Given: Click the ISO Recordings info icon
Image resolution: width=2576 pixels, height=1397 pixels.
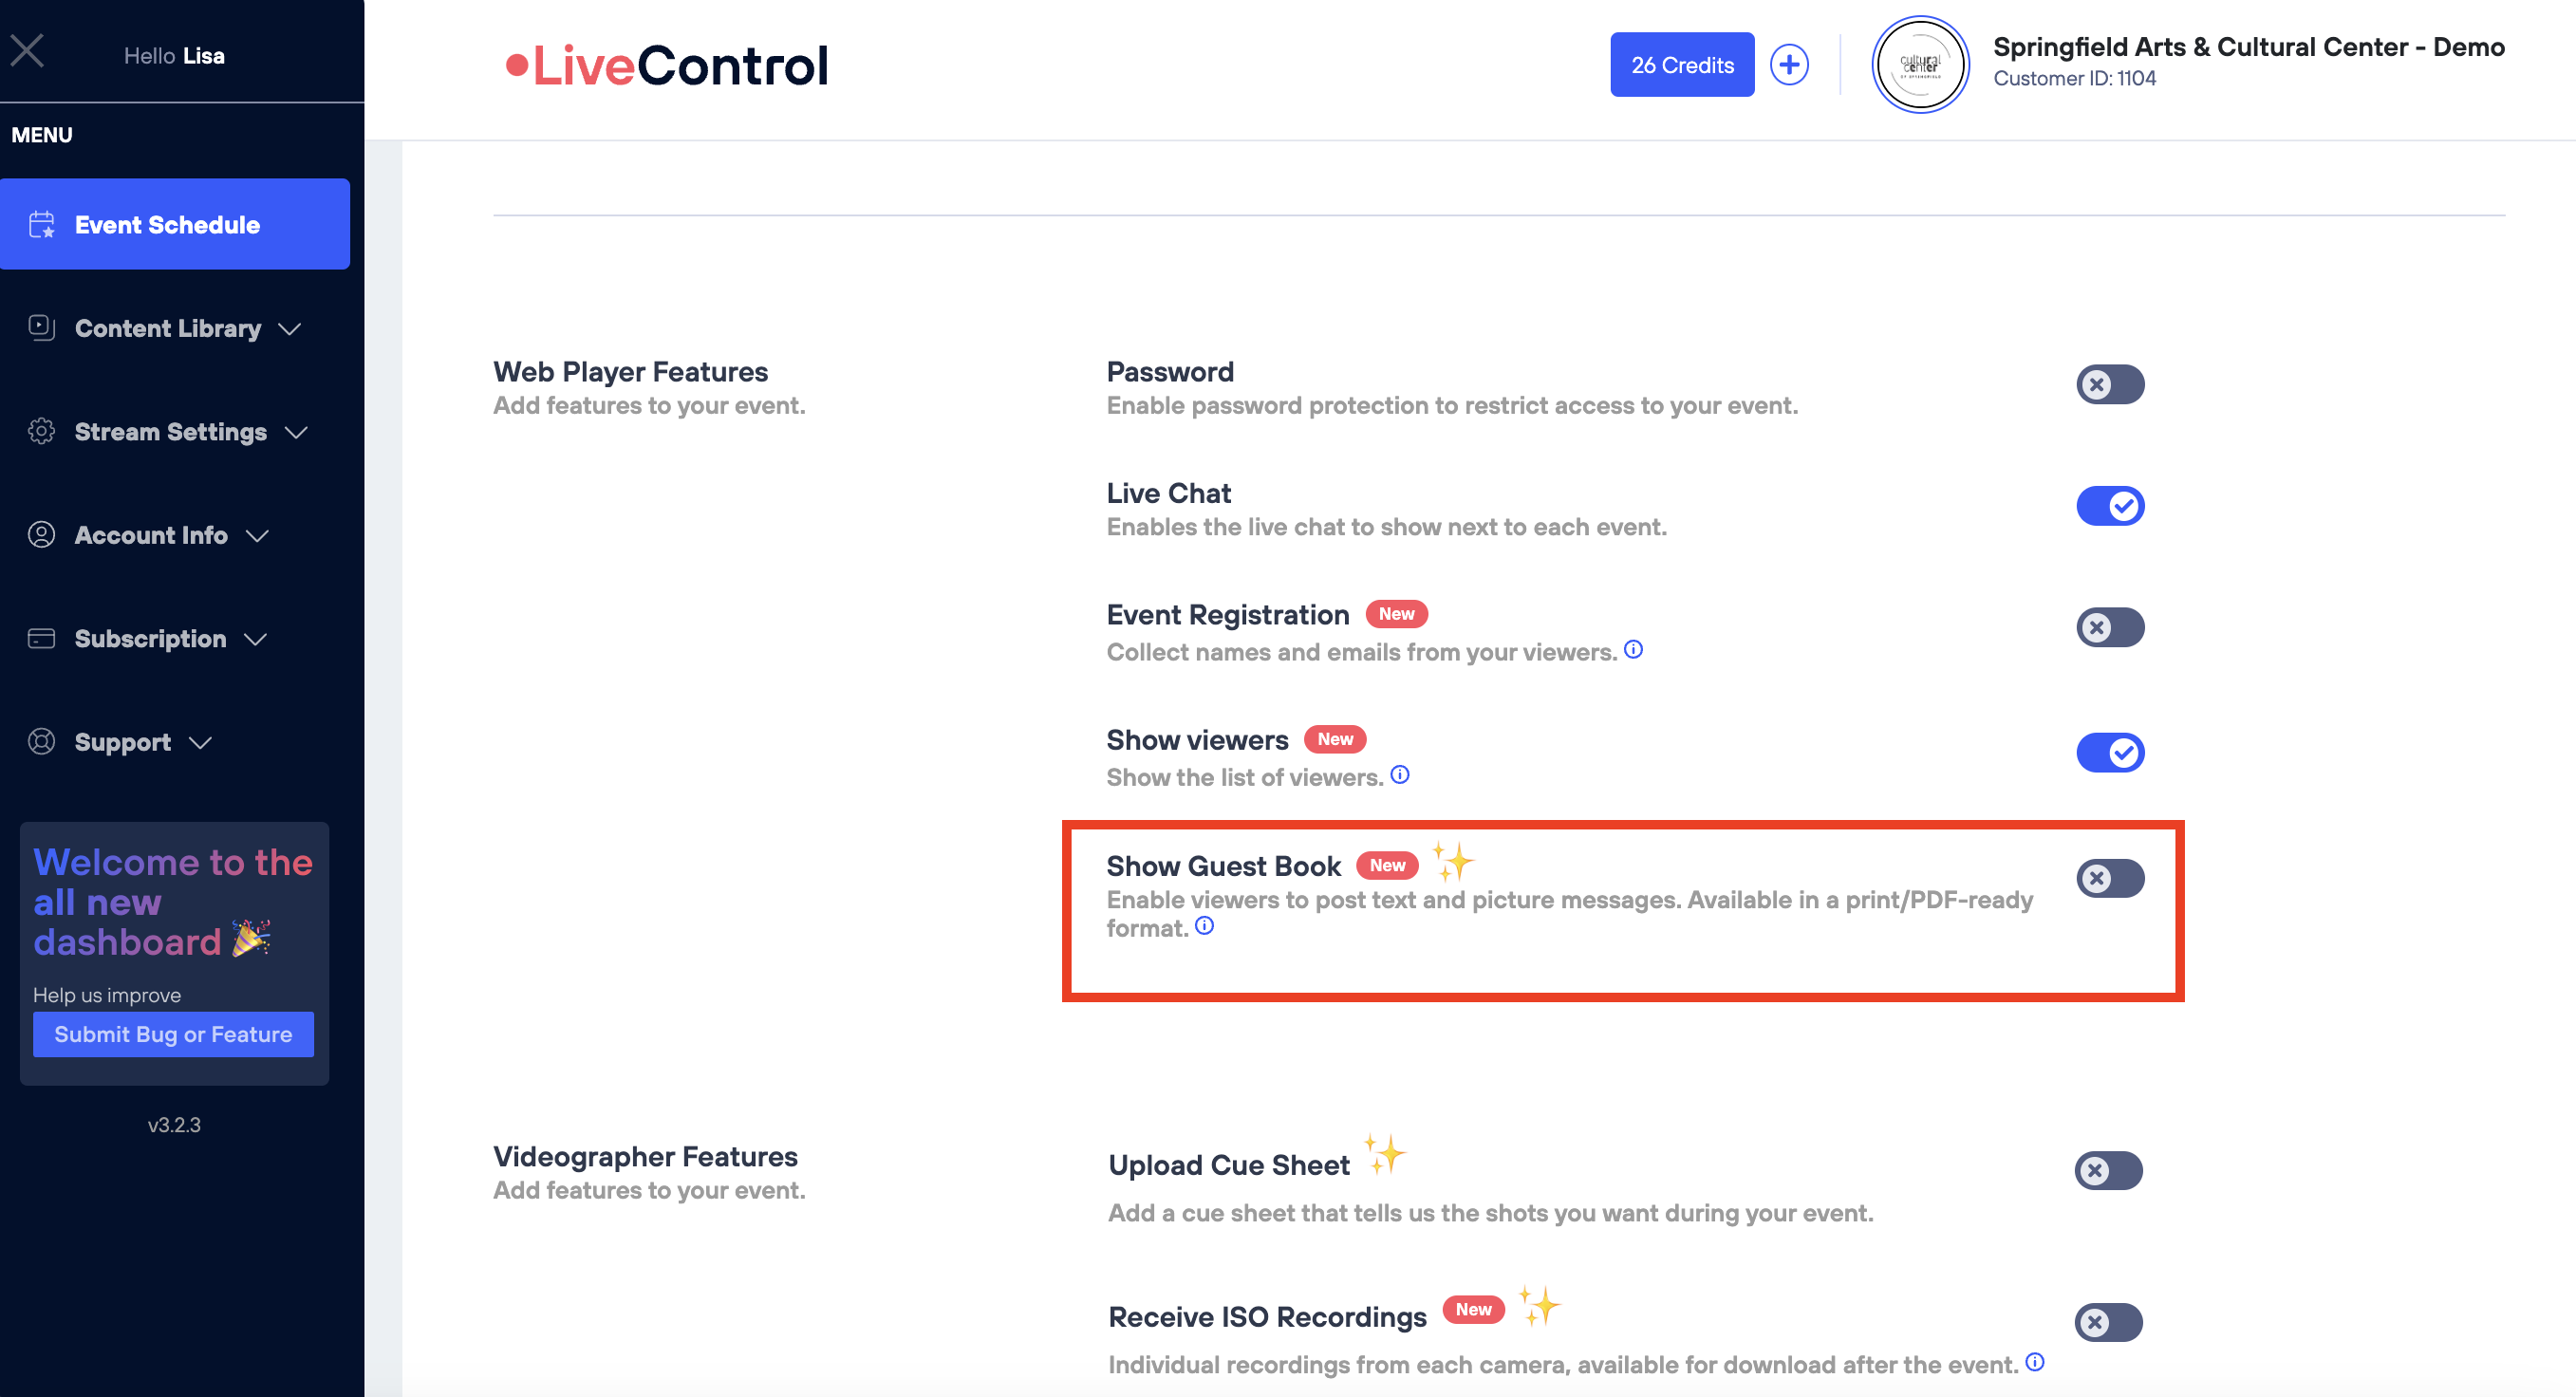Looking at the screenshot, I should click(x=2035, y=1362).
